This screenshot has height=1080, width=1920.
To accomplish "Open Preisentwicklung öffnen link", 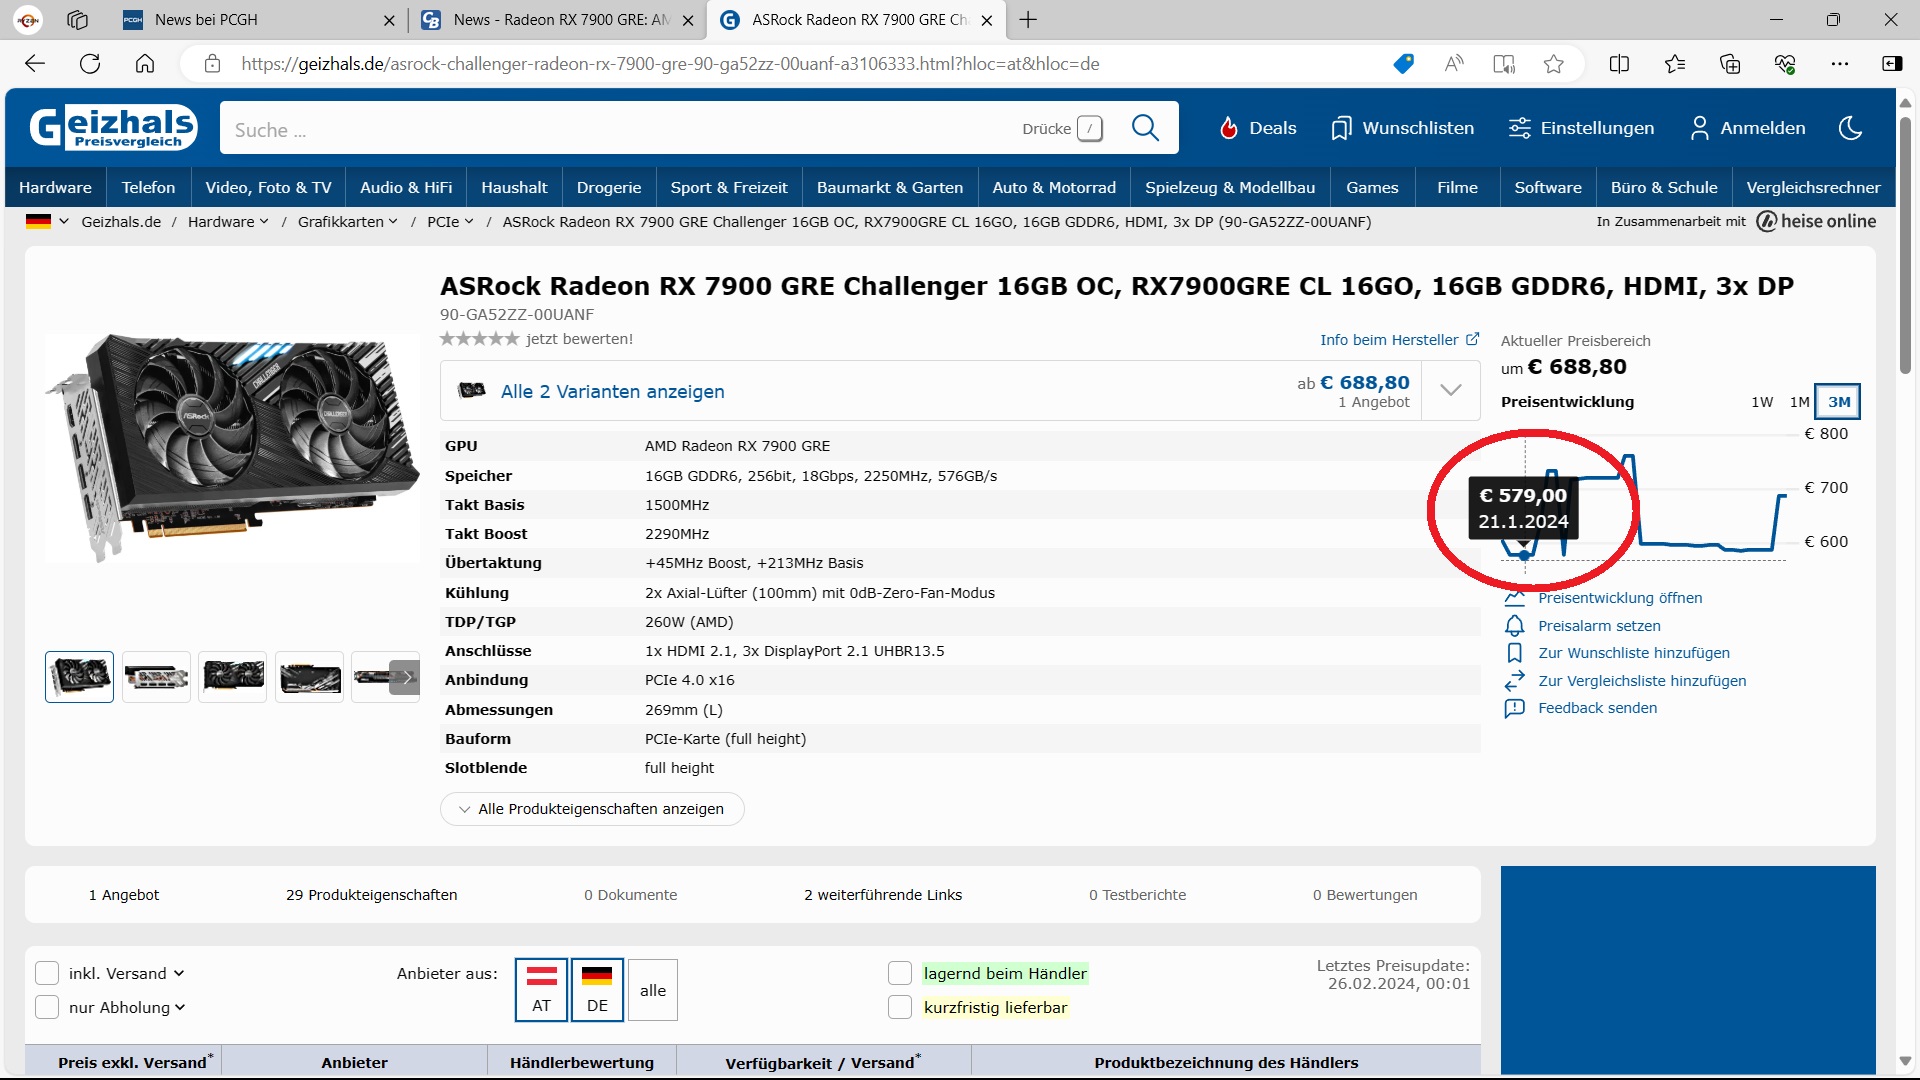I will click(x=1619, y=598).
